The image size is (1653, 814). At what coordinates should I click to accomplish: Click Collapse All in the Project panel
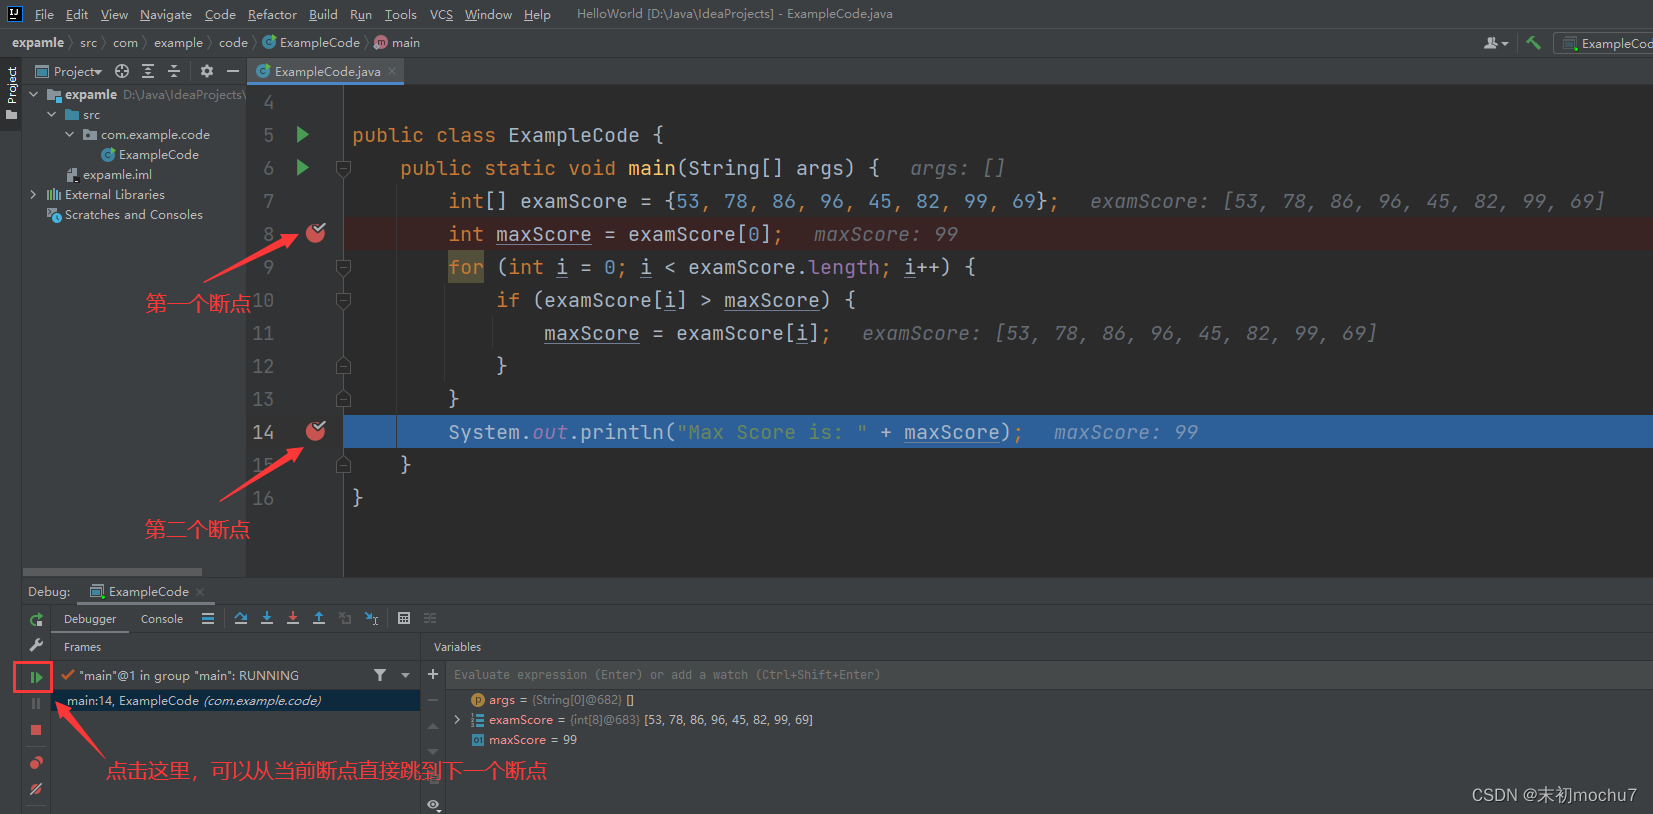(174, 71)
